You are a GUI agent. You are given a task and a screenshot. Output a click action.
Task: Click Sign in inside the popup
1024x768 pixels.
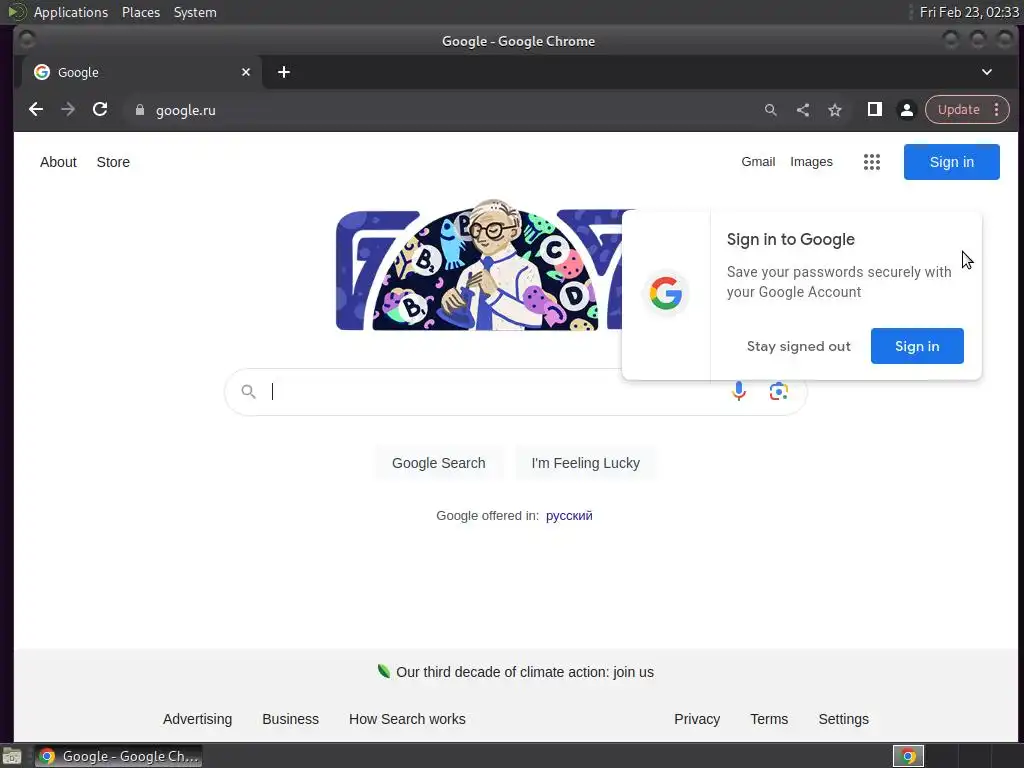tap(917, 346)
